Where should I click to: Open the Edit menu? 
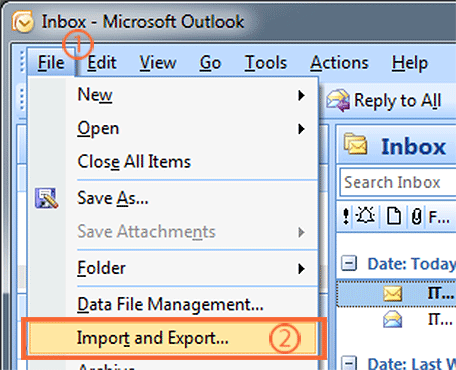tap(102, 62)
